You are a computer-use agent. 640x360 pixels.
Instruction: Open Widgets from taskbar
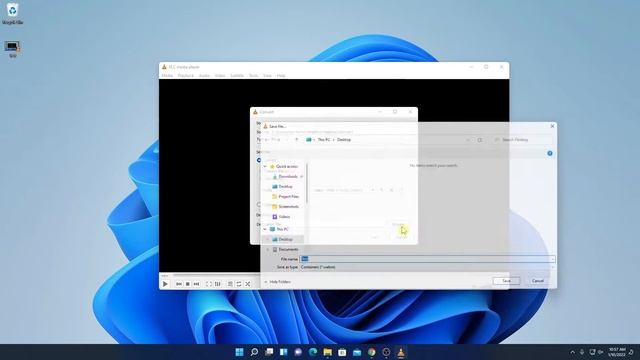pyautogui.click(x=283, y=352)
